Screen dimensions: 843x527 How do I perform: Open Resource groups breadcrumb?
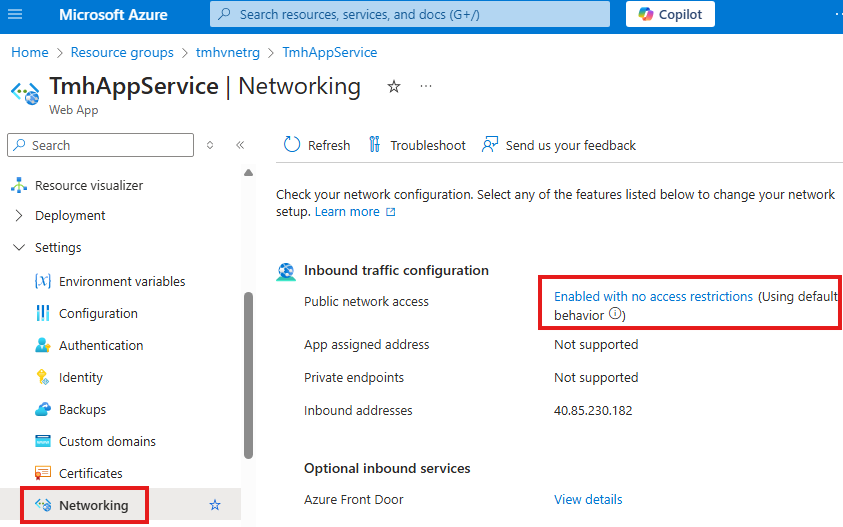click(122, 52)
